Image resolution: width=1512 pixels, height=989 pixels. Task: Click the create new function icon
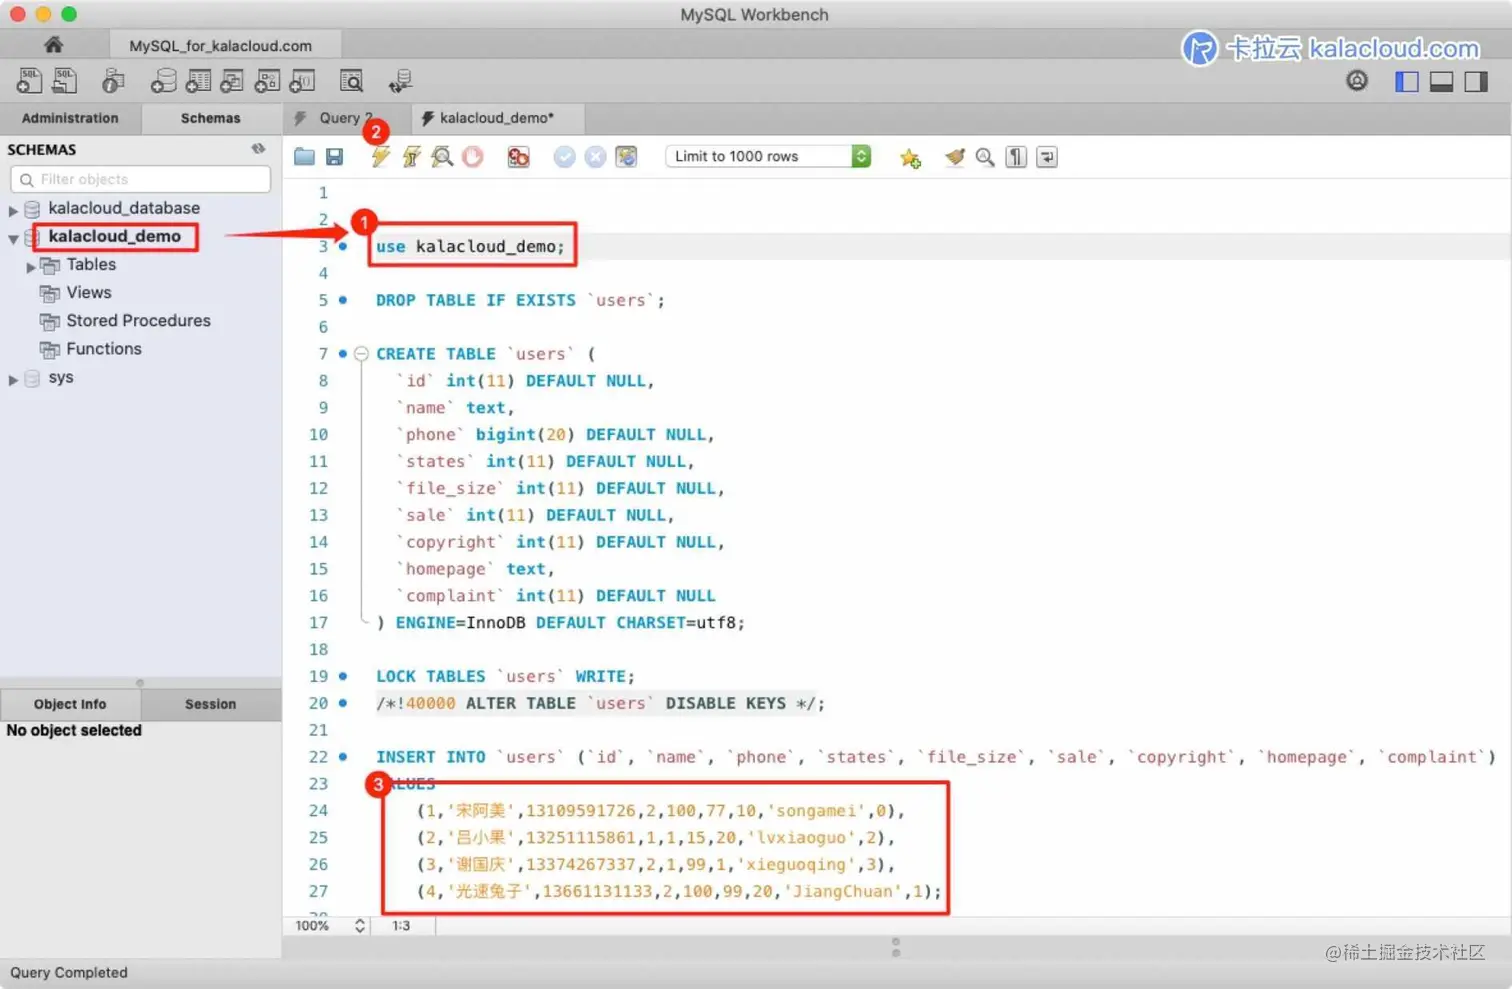[x=302, y=81]
